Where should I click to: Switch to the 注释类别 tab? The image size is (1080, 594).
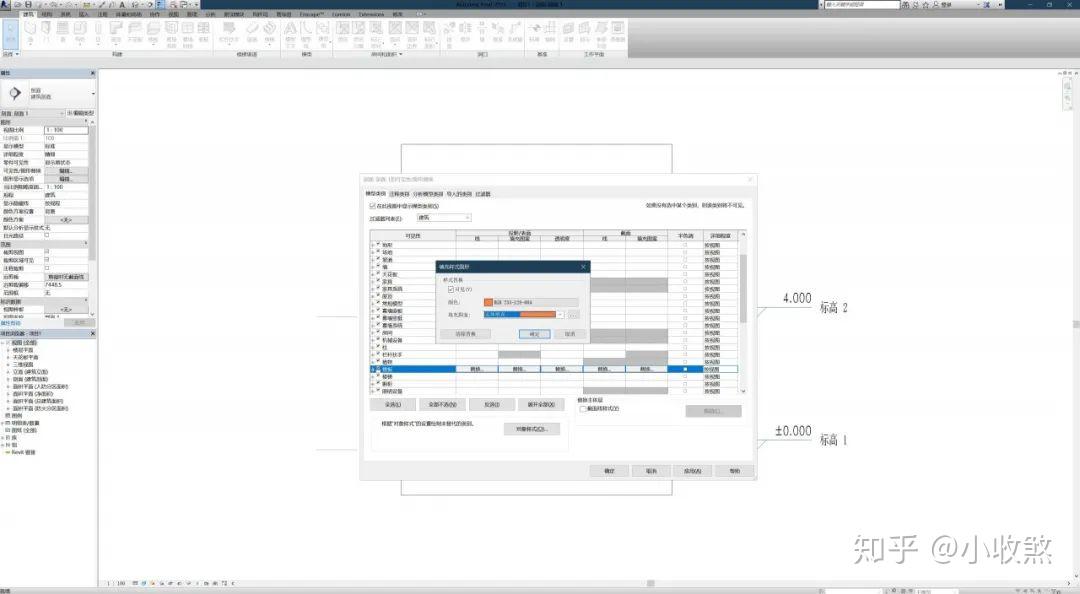pyautogui.click(x=400, y=194)
